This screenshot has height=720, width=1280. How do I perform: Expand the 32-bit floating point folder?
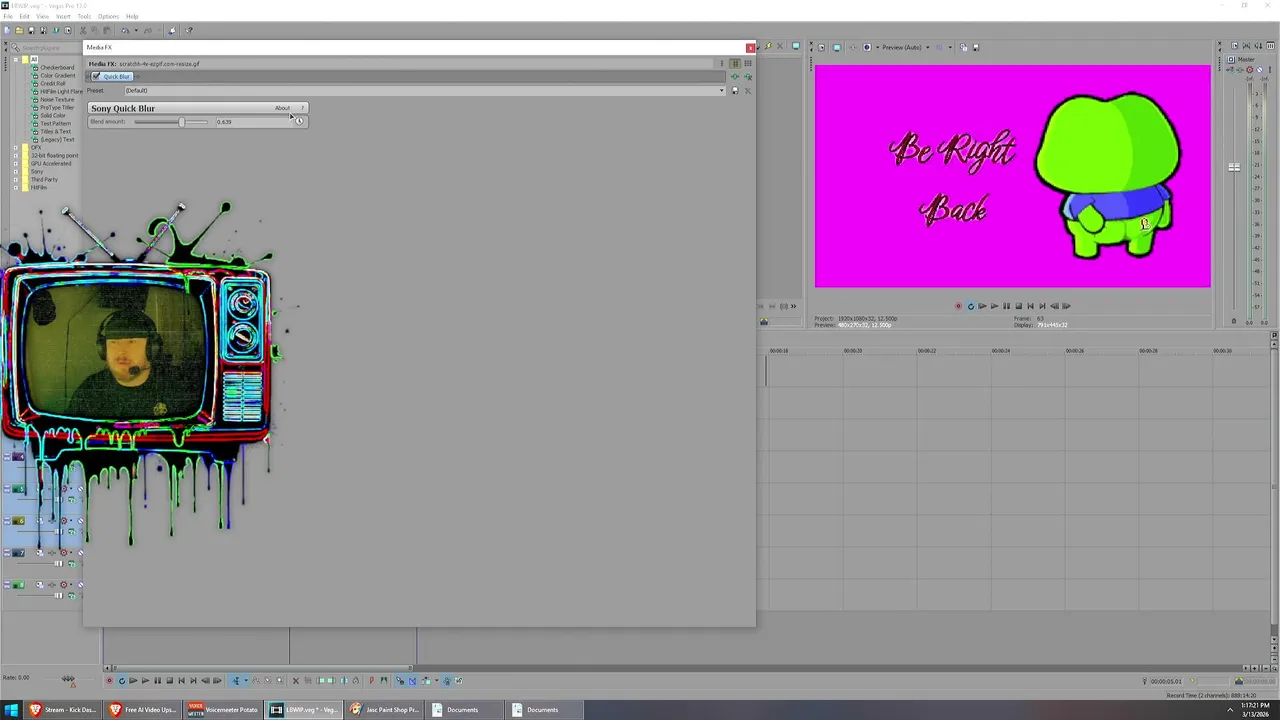[x=15, y=156]
